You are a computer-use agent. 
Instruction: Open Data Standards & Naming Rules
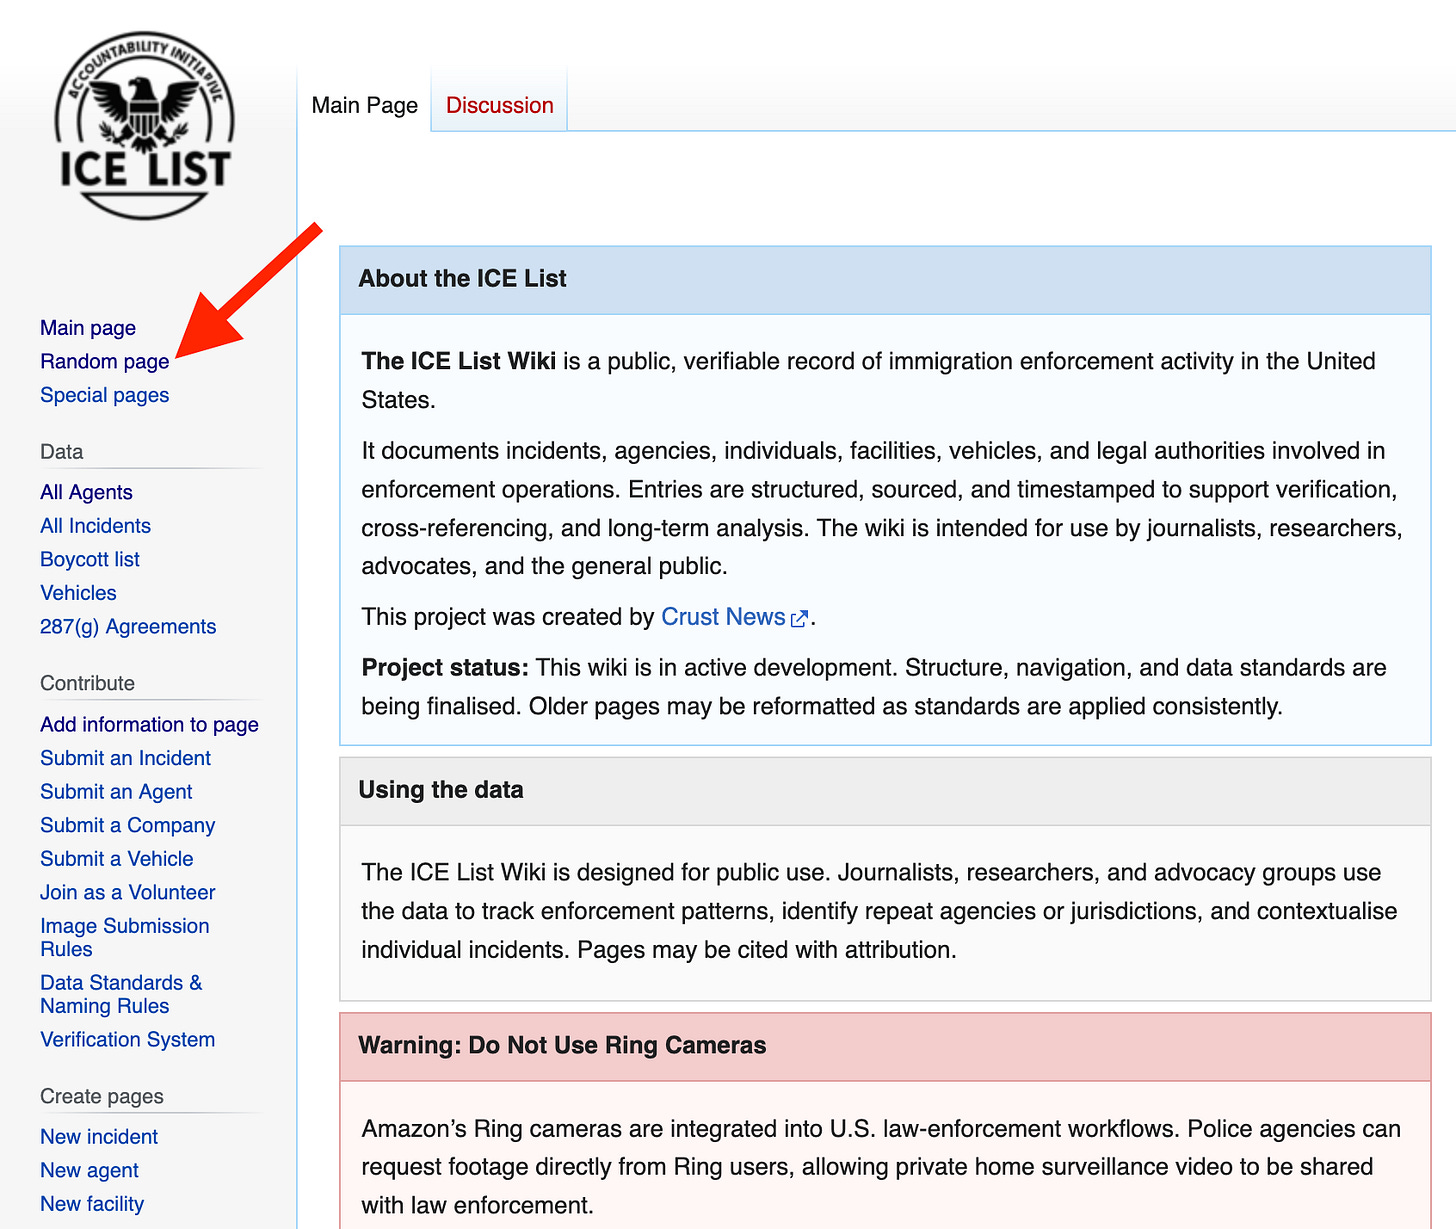[121, 994]
